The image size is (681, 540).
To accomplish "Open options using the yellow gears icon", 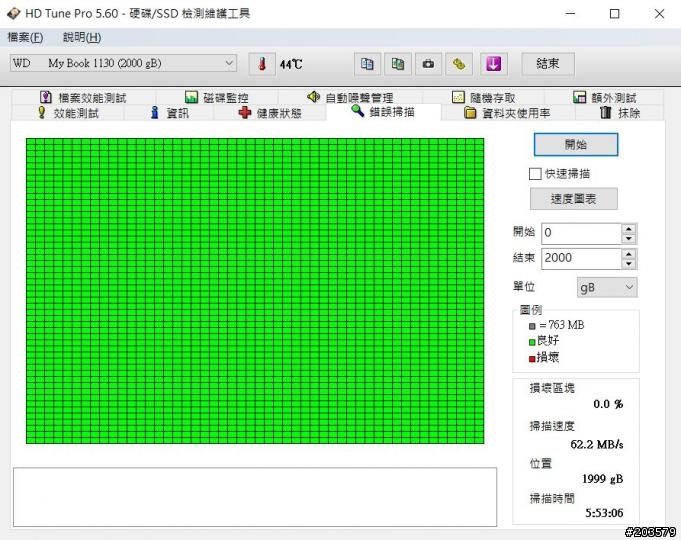I will coord(459,64).
